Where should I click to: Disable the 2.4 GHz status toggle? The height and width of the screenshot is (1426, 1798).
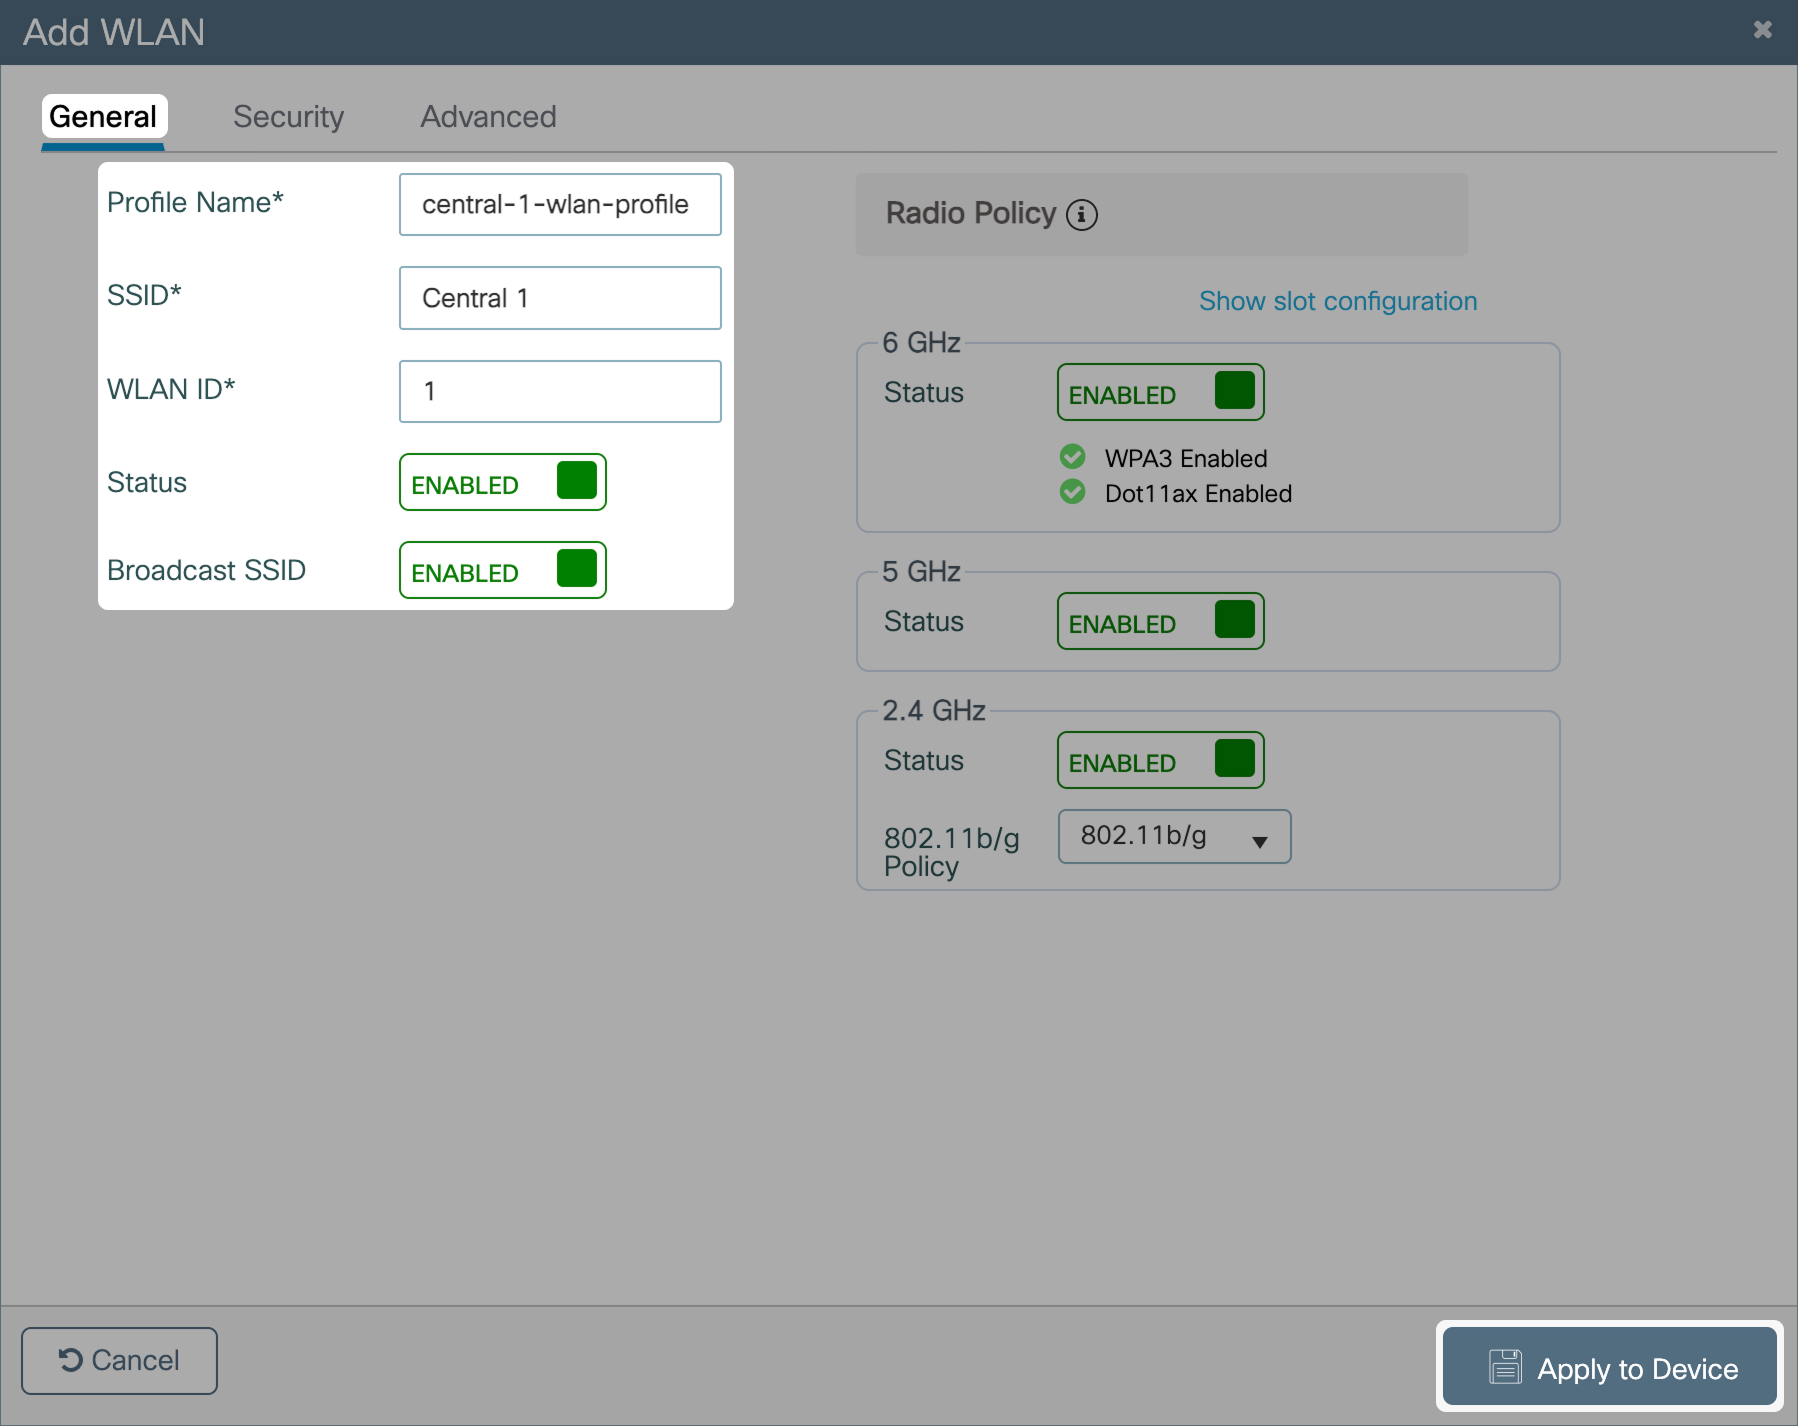point(1160,760)
